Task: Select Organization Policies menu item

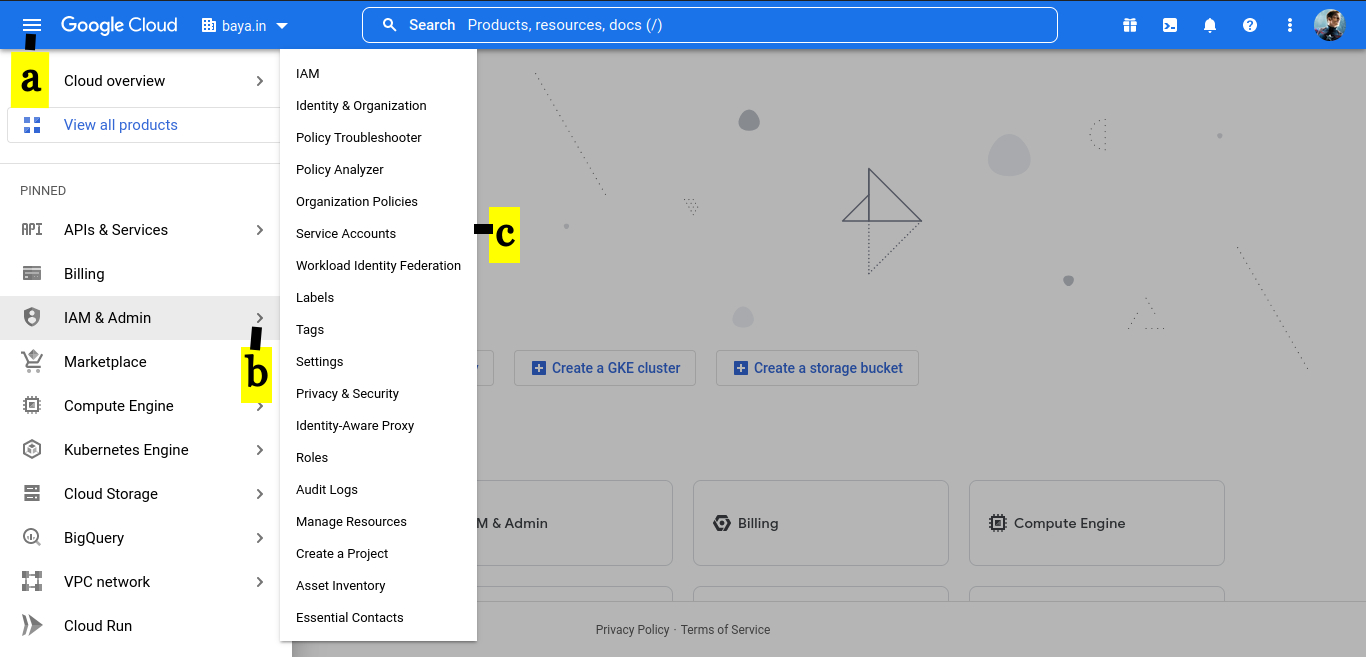Action: pos(378,202)
